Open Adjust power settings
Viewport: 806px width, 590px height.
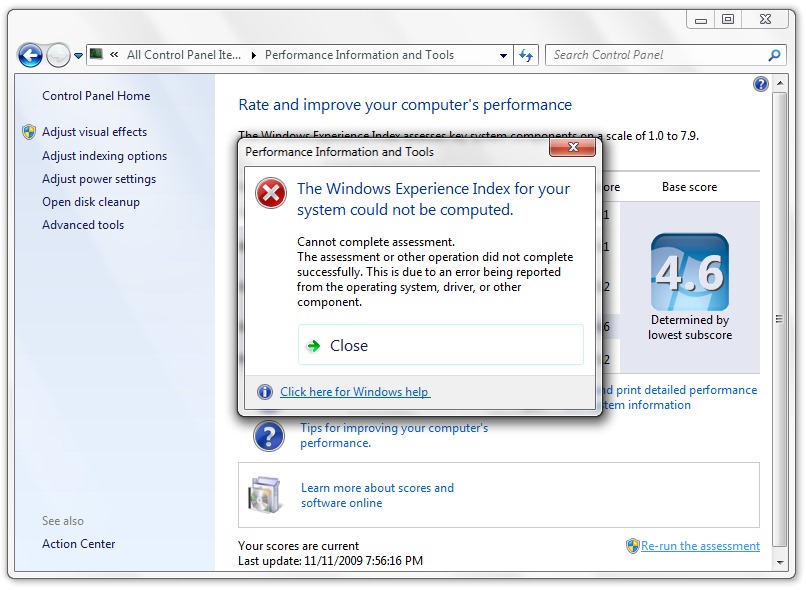(x=99, y=179)
